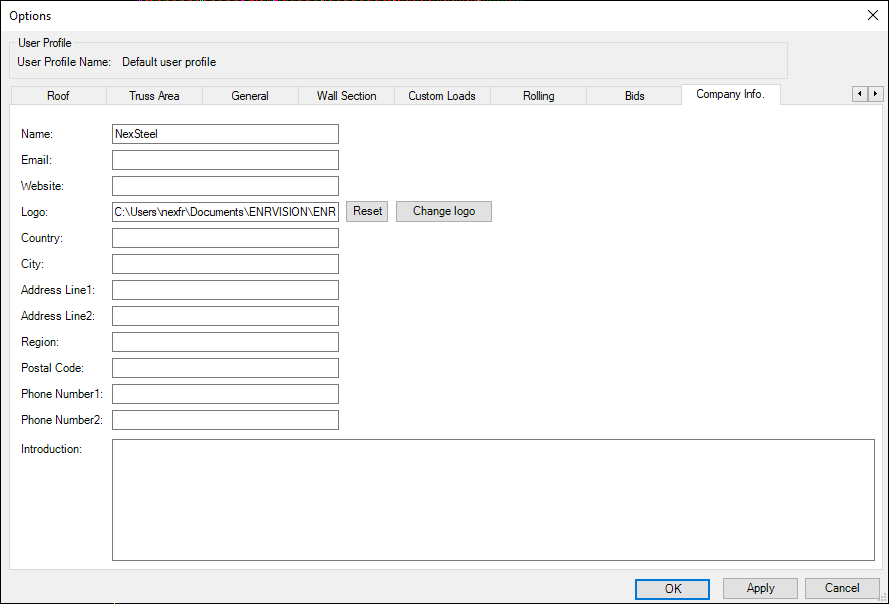Select the Postal Code input field

point(225,368)
